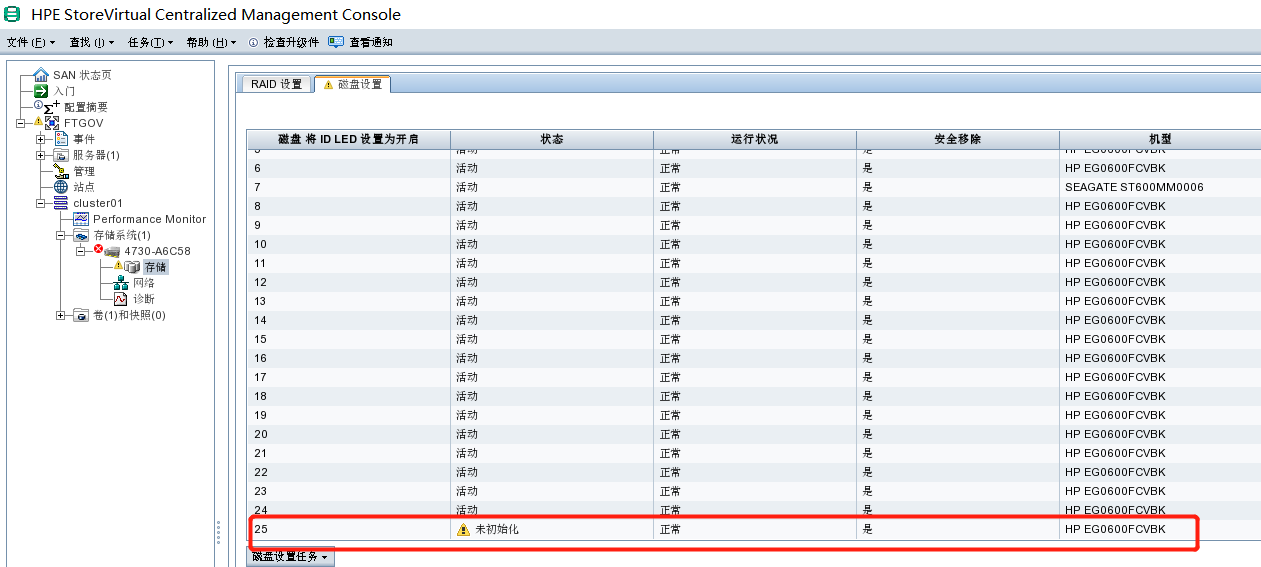1261x567 pixels.
Task: Collapse the 4730-A6C58 tree node
Action: point(81,251)
